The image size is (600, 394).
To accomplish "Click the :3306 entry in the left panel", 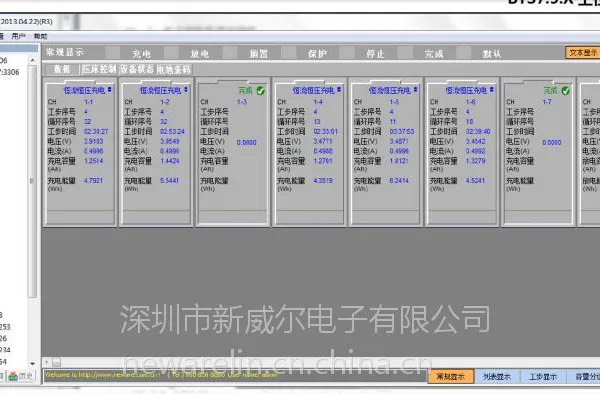I will pos(10,72).
